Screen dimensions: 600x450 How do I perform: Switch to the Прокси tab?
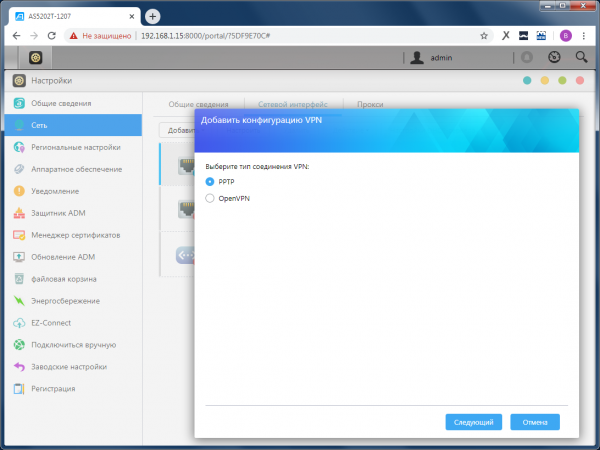tap(370, 103)
